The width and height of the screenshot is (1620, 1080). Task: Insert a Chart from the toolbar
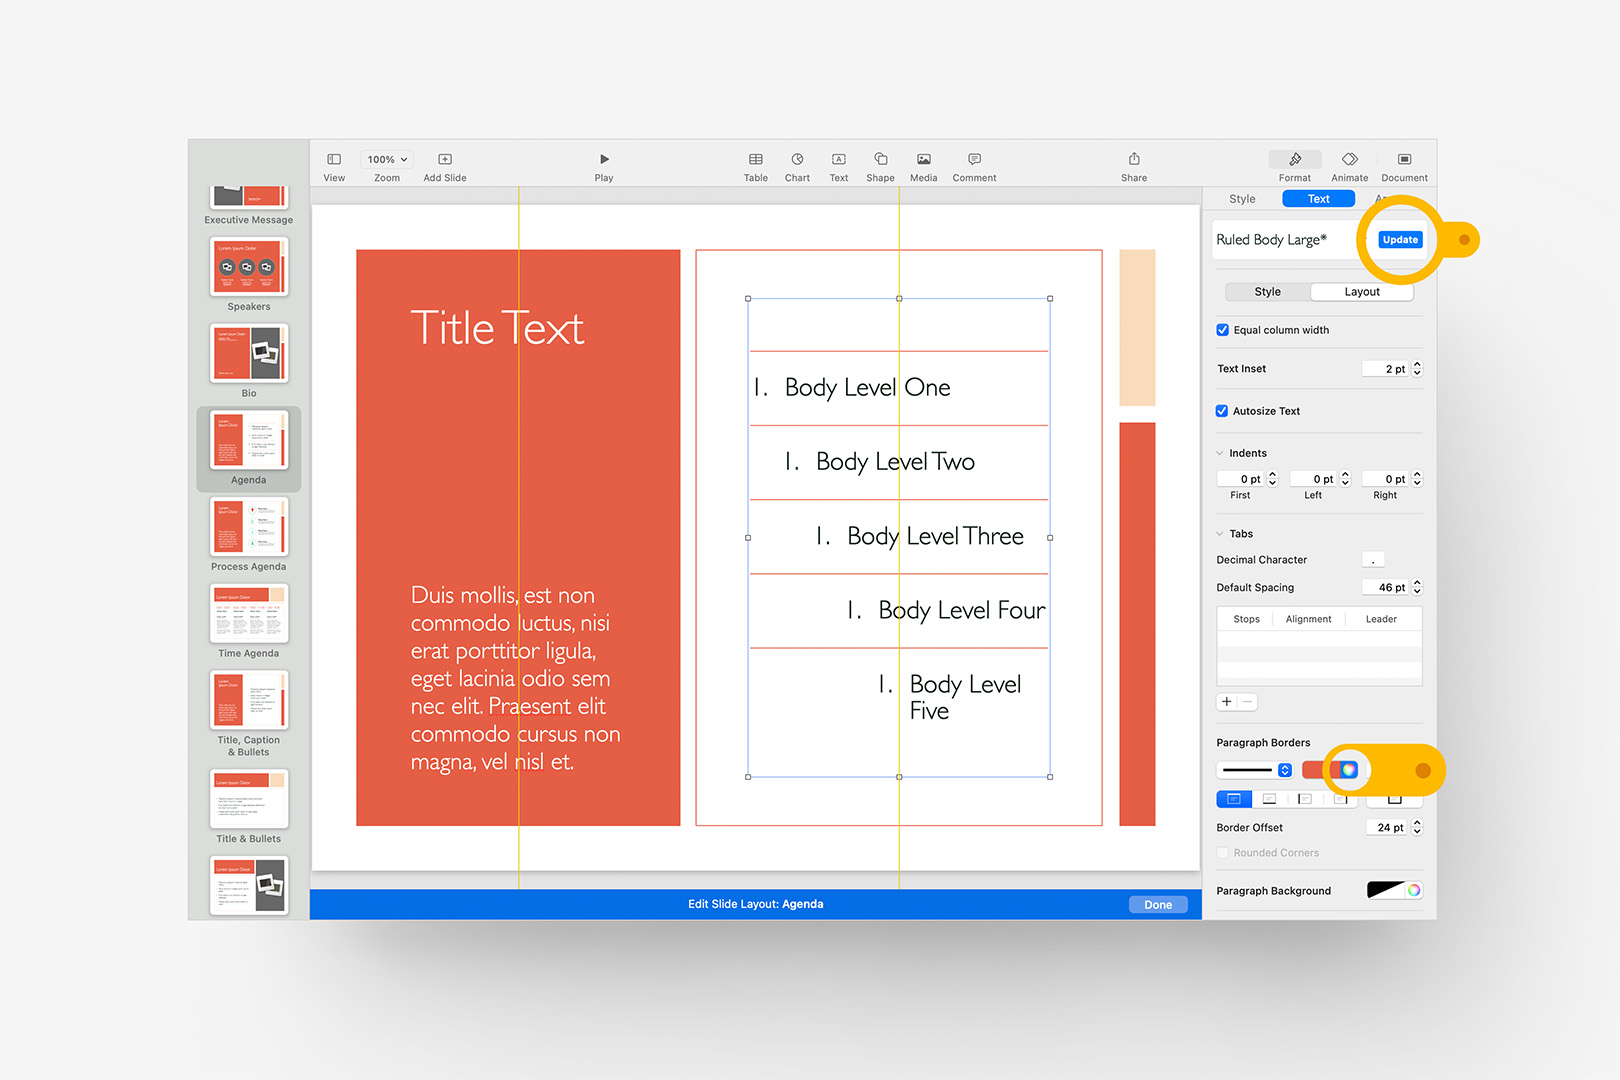[x=797, y=160]
